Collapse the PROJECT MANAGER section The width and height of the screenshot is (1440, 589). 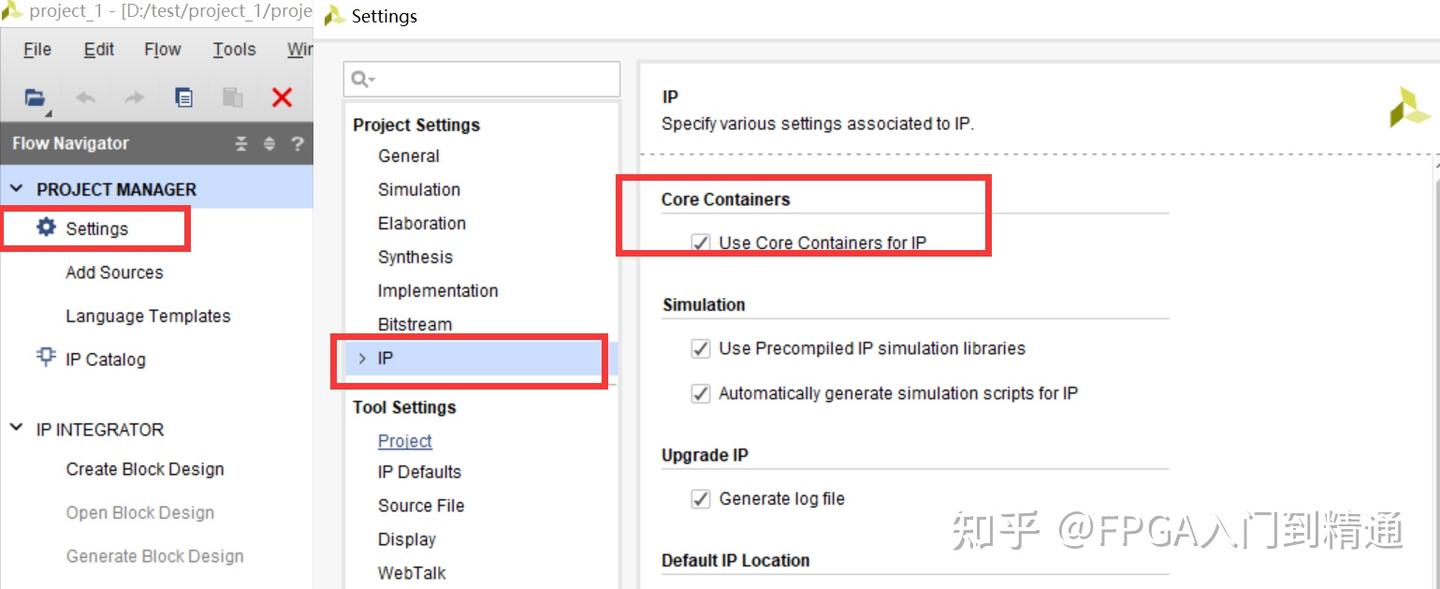click(x=17, y=188)
